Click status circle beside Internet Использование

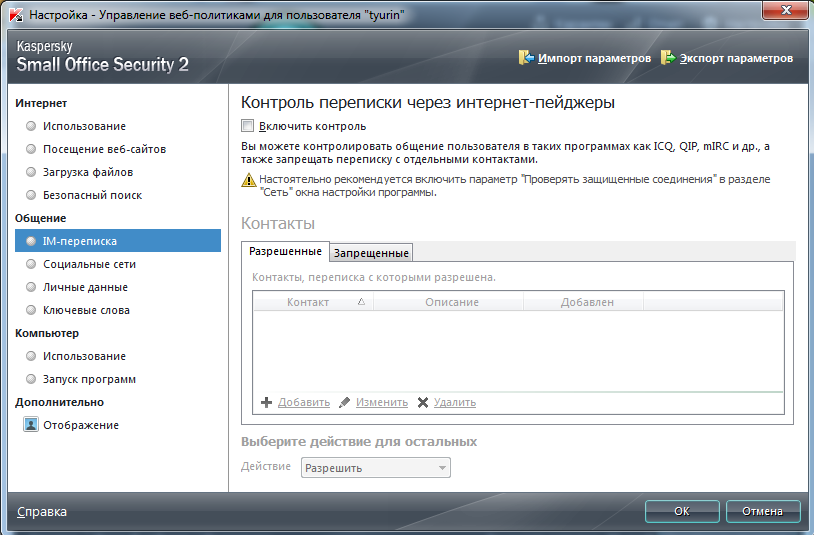tap(31, 126)
